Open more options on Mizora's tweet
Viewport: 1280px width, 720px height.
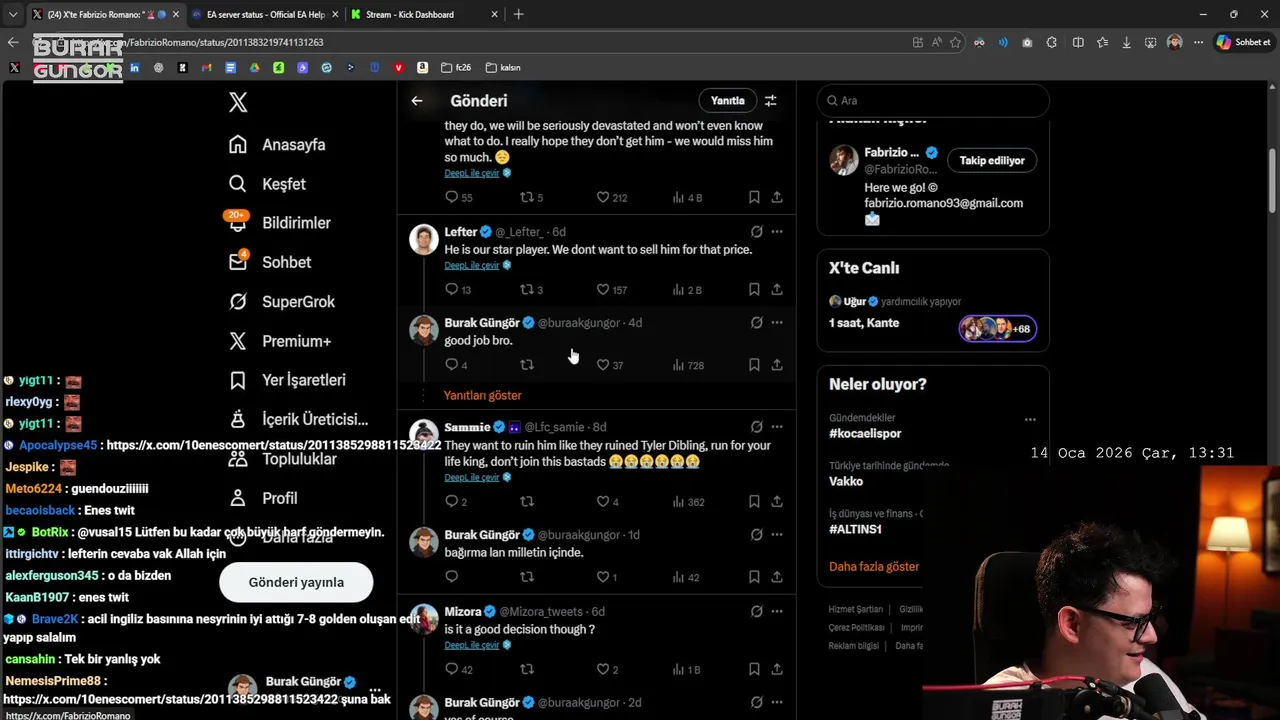777,611
